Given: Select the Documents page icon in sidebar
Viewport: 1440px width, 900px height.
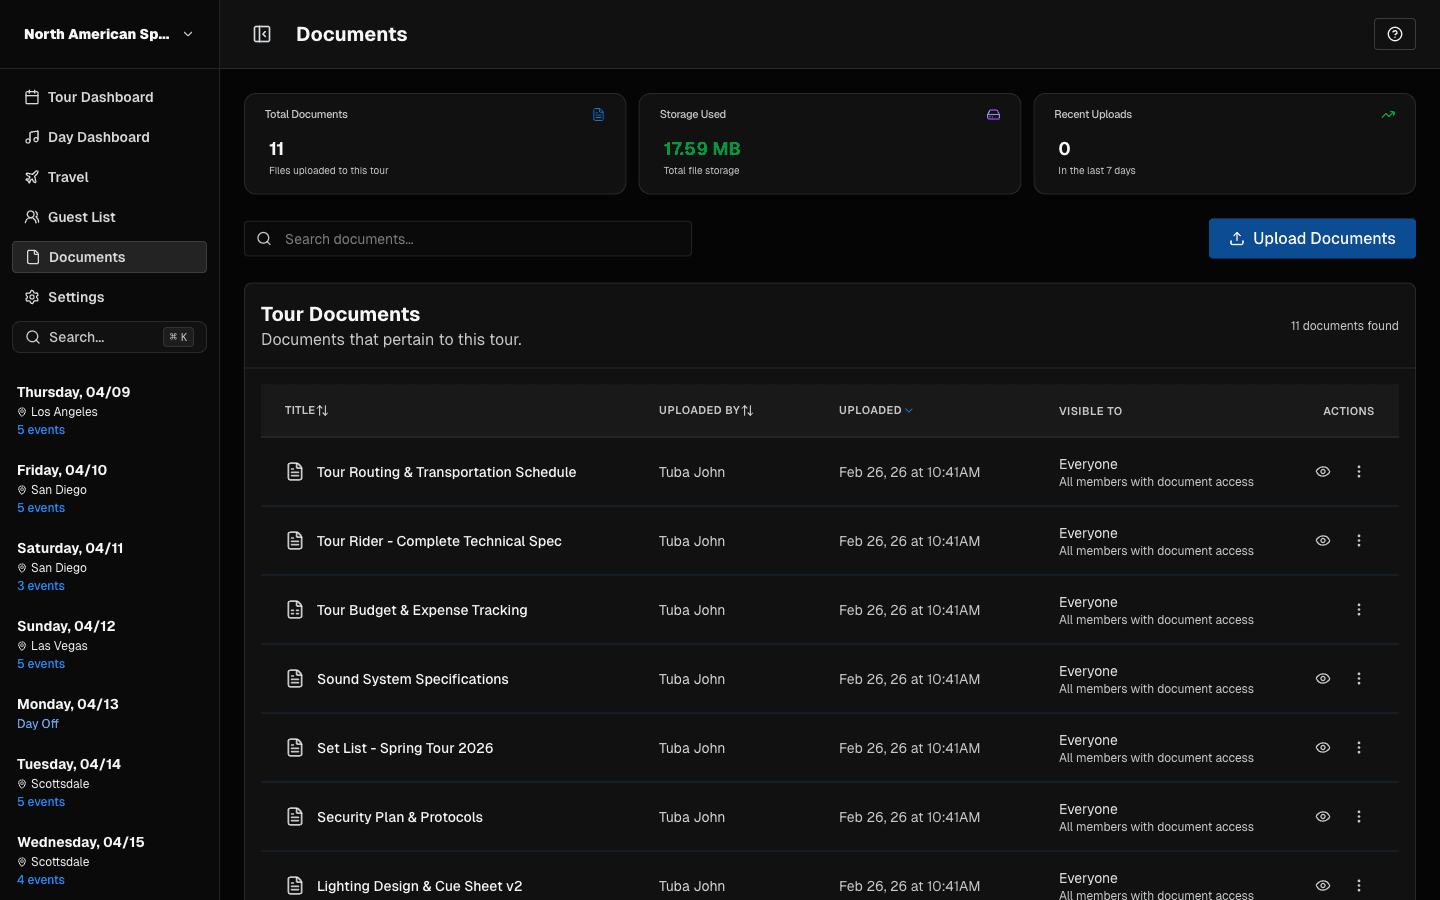Looking at the screenshot, I should click(31, 256).
